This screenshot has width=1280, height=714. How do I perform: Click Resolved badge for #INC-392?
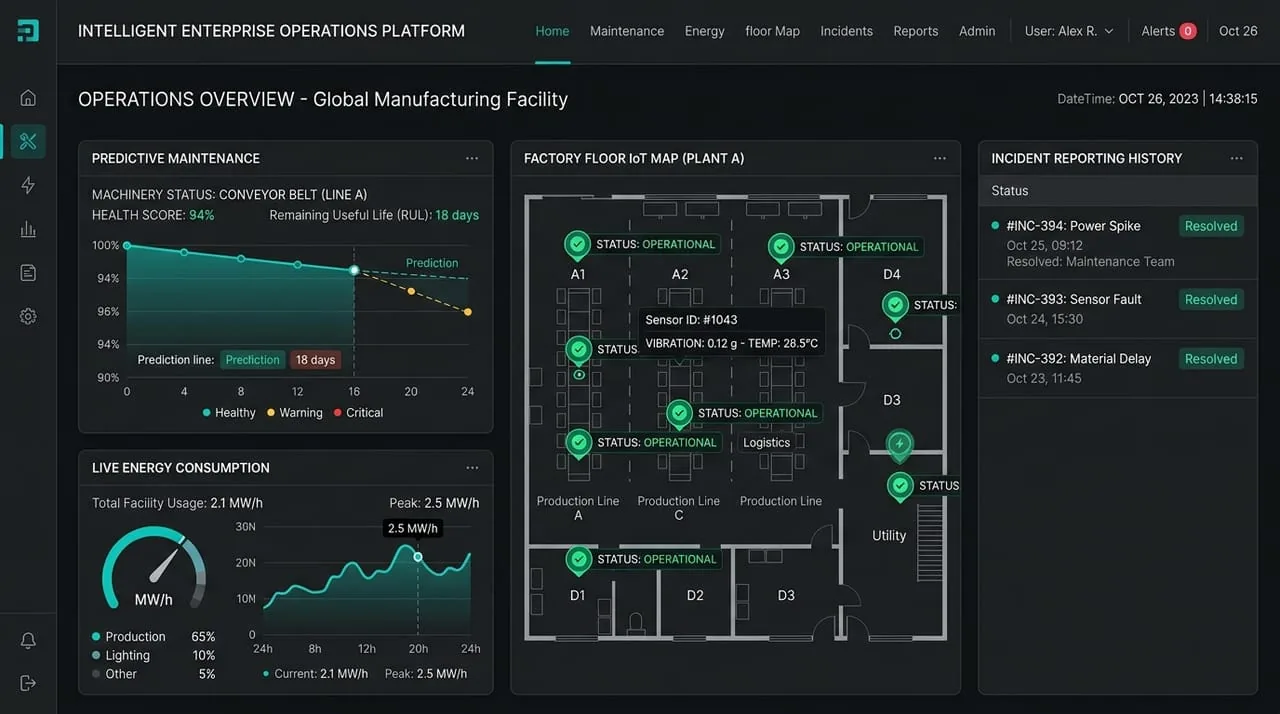coord(1211,359)
